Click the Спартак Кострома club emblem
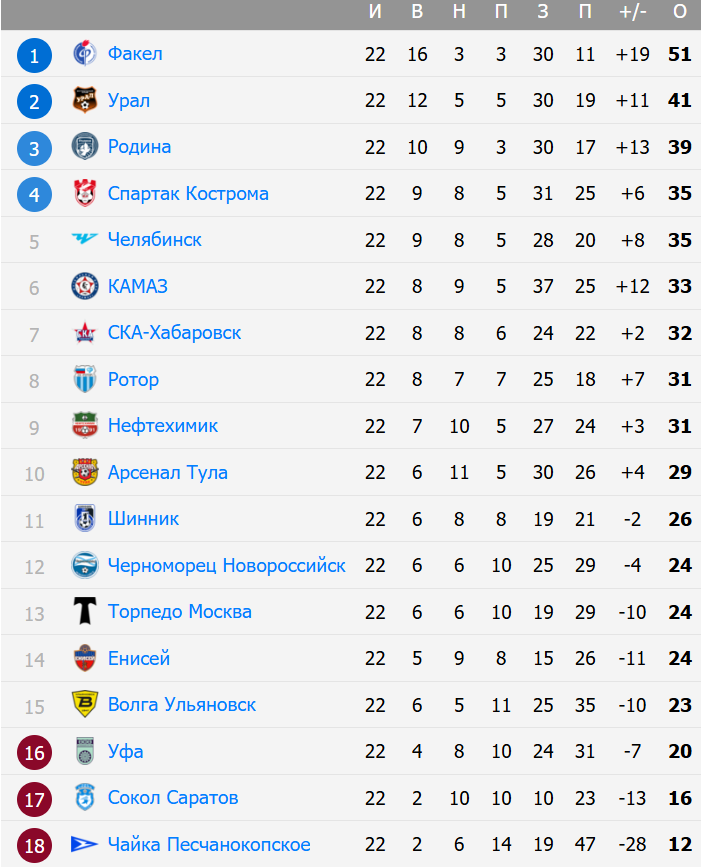This screenshot has width=701, height=867. pos(85,193)
